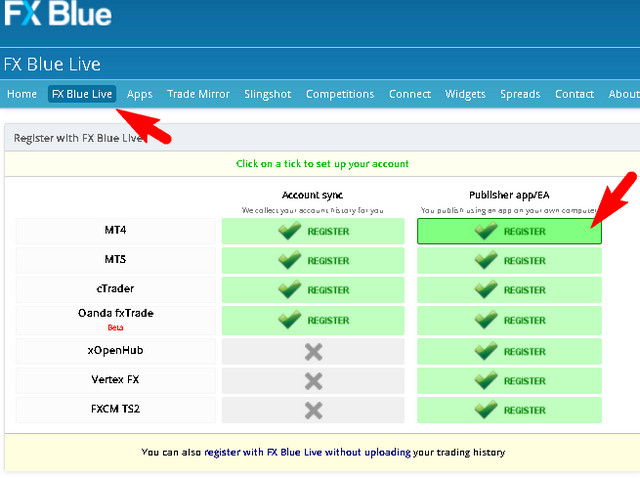
Task: Click the MT4 platform row label
Action: pyautogui.click(x=116, y=230)
